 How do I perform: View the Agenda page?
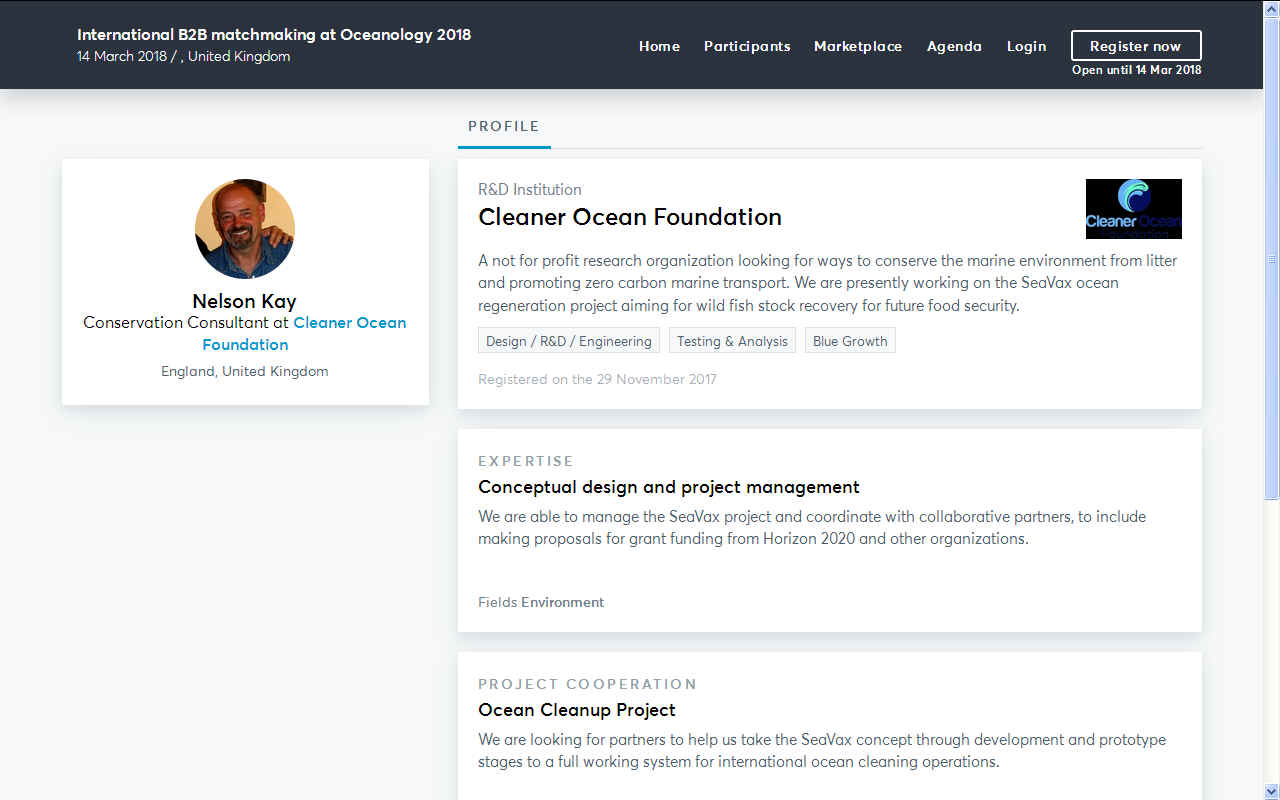click(954, 46)
